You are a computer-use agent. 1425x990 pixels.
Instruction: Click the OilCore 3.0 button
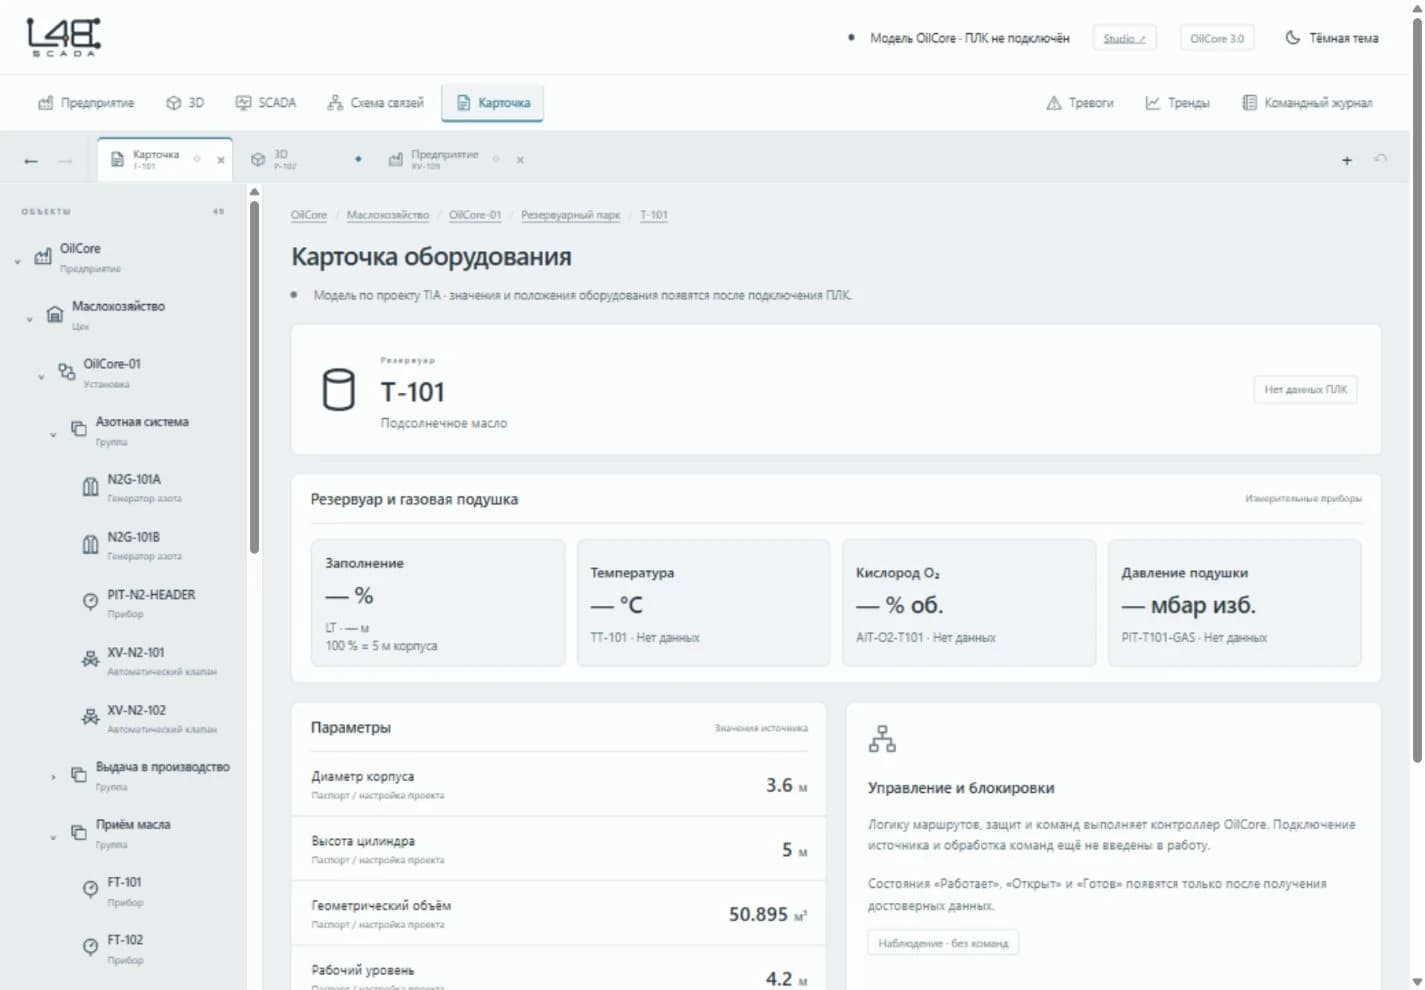coord(1217,38)
